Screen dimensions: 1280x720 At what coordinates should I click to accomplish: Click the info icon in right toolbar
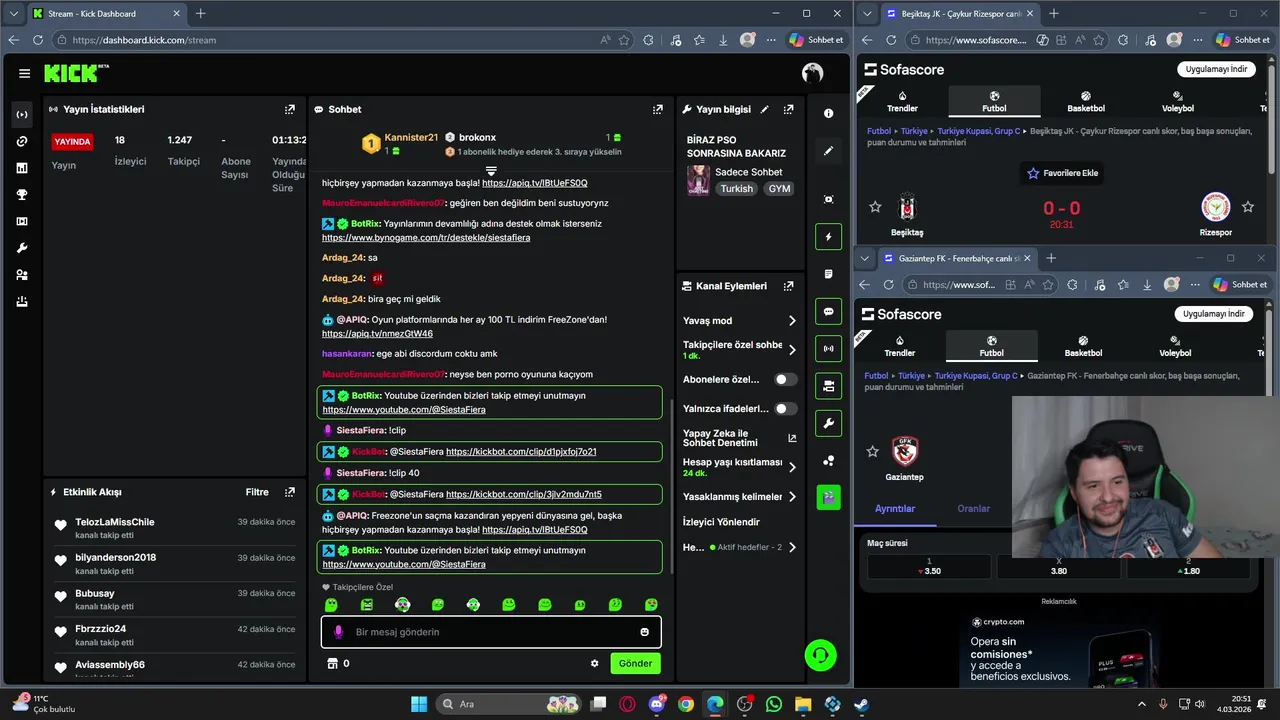[828, 114]
